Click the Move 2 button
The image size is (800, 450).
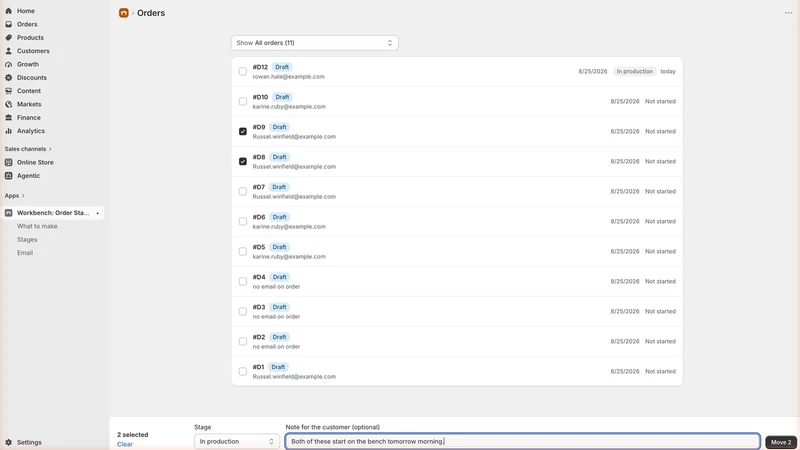pos(781,442)
